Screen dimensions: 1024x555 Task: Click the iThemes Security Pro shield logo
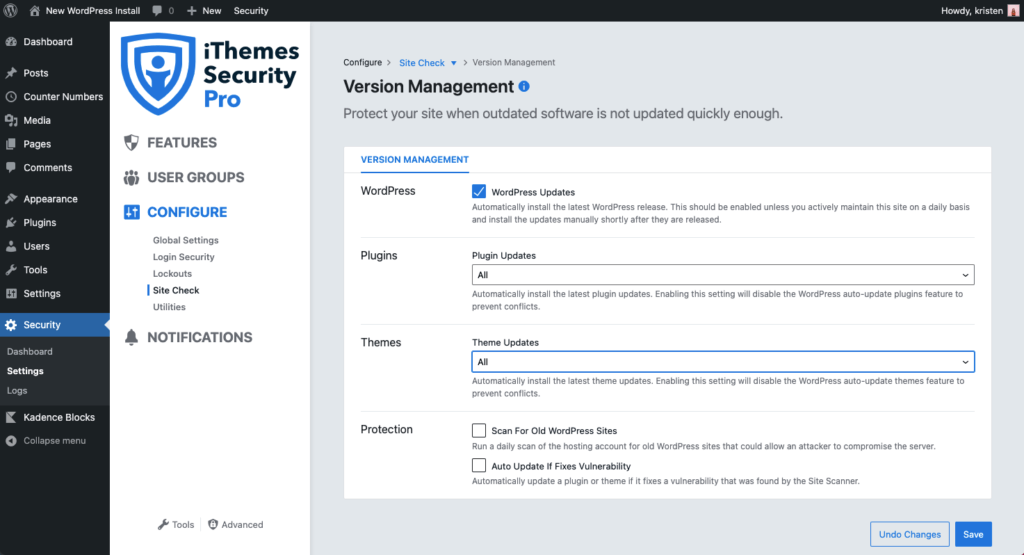(158, 74)
